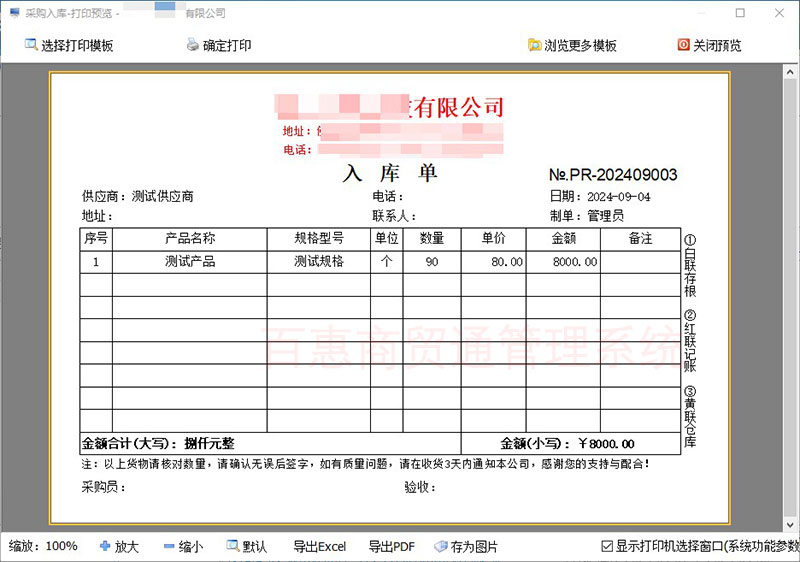Zoom in with the 放大 plus icon
The image size is (800, 562).
[x=105, y=546]
